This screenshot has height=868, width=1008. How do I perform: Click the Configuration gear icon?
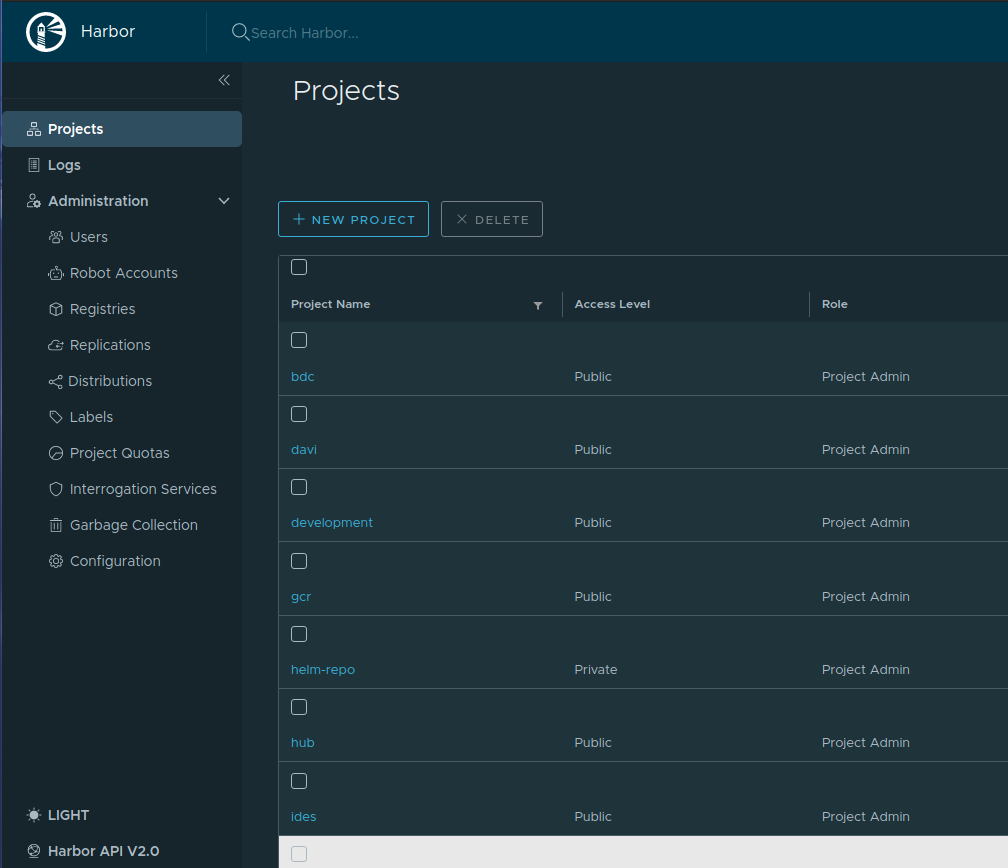(56, 561)
